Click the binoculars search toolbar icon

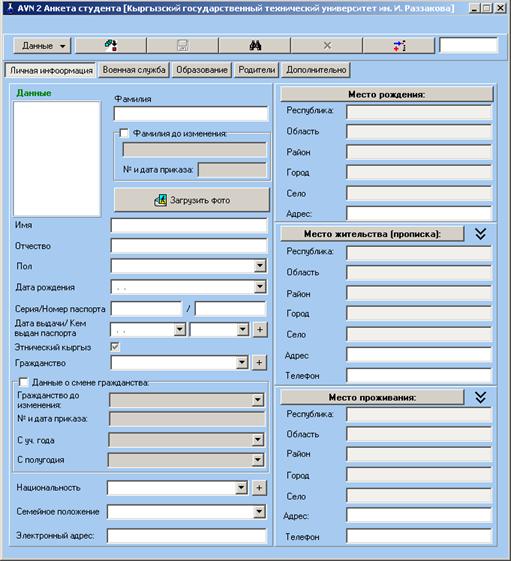click(x=255, y=46)
